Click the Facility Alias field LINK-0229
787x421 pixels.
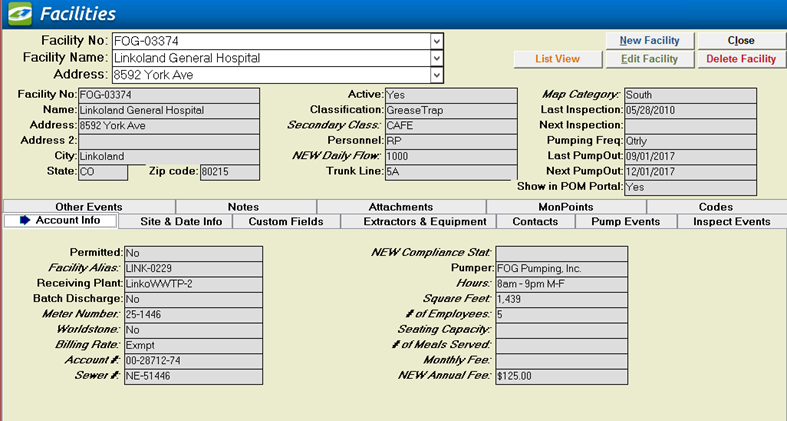point(193,268)
